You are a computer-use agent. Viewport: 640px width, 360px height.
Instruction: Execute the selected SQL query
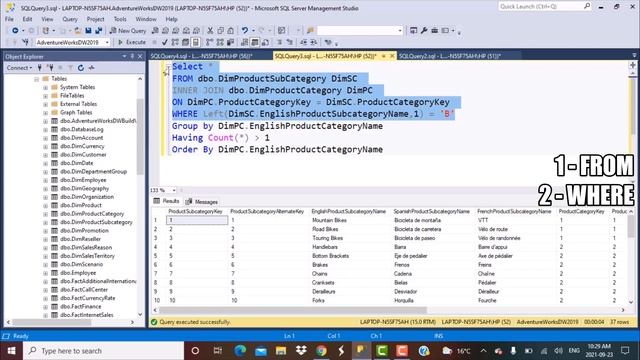(x=132, y=42)
